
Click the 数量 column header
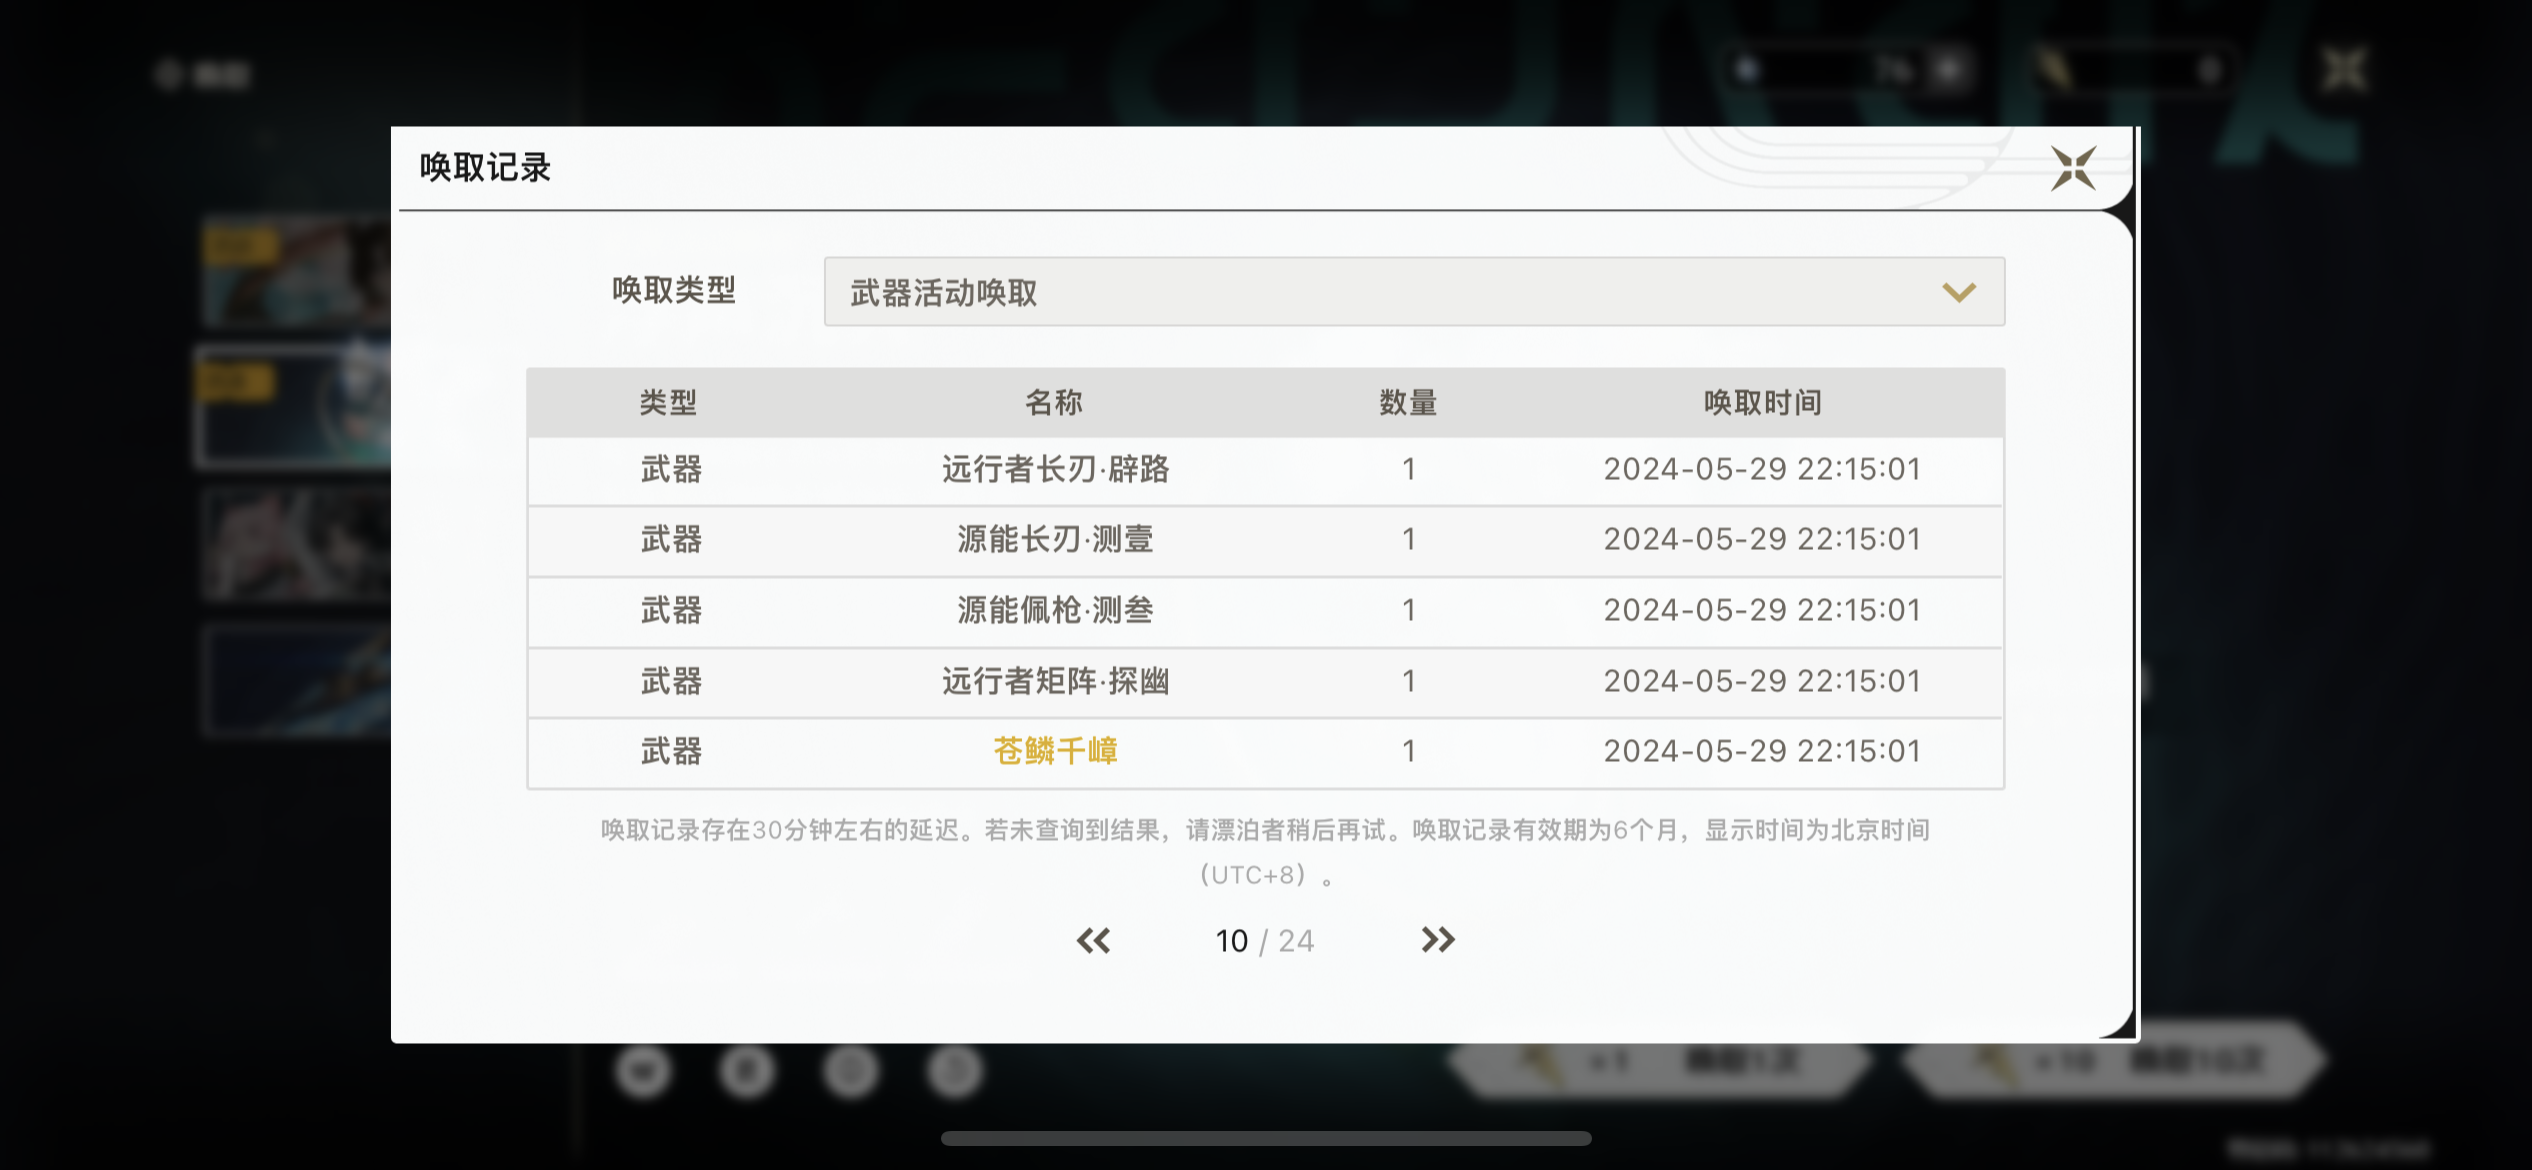[x=1408, y=402]
